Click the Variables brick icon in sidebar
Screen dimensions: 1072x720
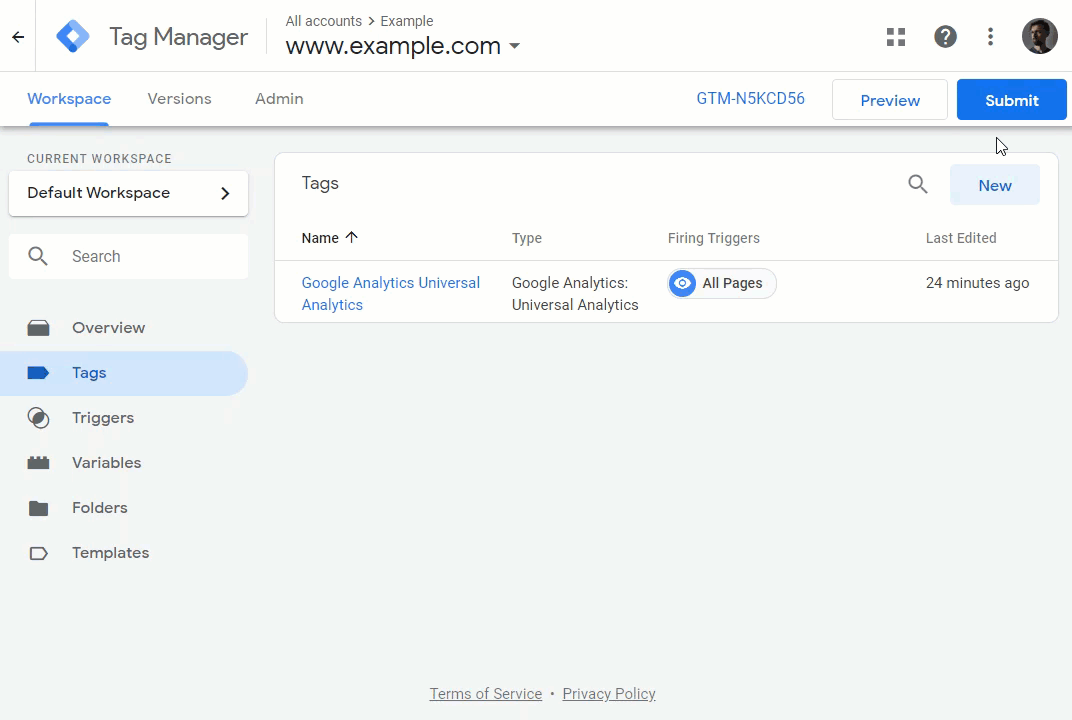[38, 463]
